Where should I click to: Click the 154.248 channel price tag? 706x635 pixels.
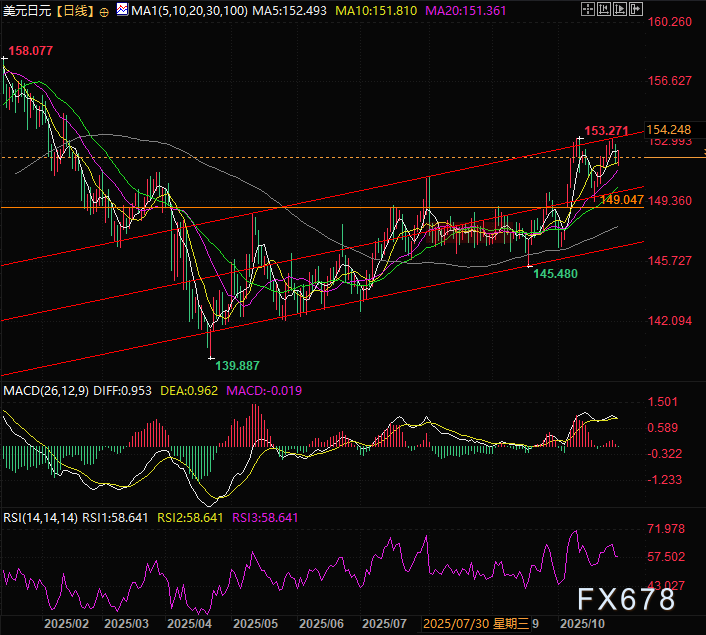(x=669, y=130)
